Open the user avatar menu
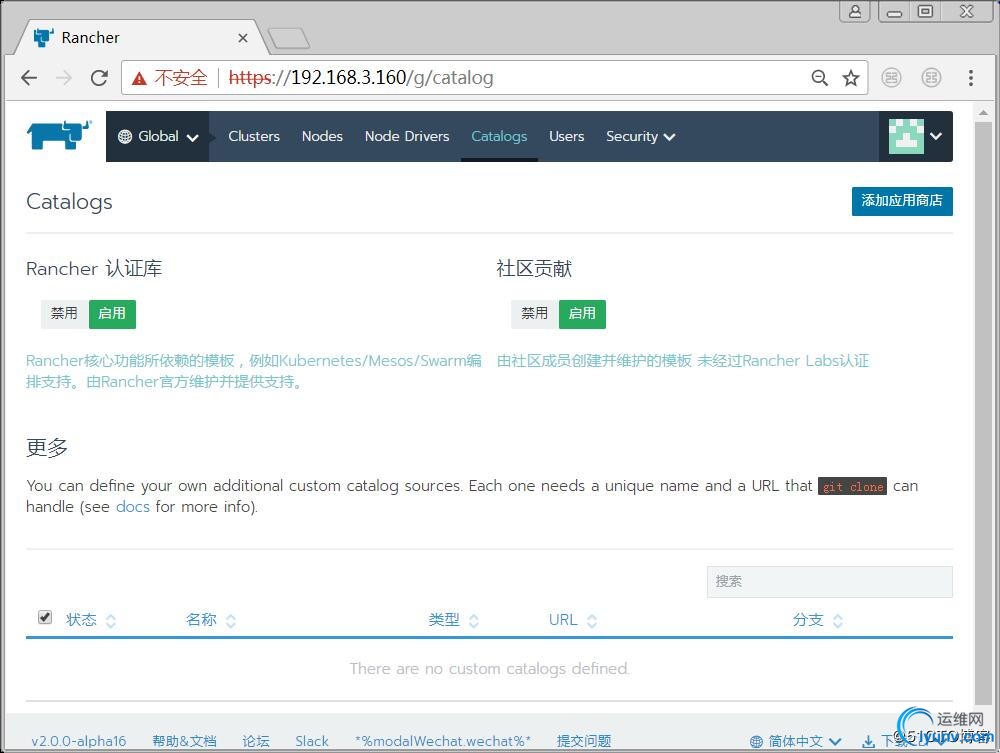 point(916,136)
